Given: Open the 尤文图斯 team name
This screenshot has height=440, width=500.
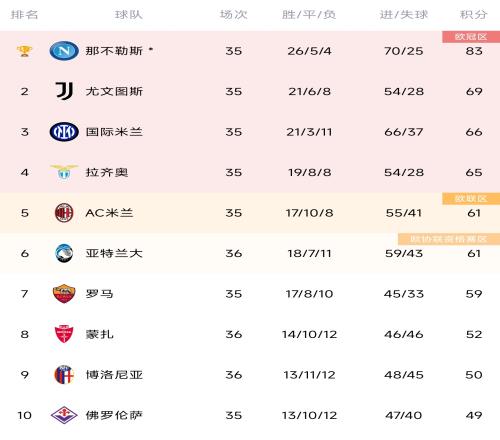Looking at the screenshot, I should tap(114, 91).
